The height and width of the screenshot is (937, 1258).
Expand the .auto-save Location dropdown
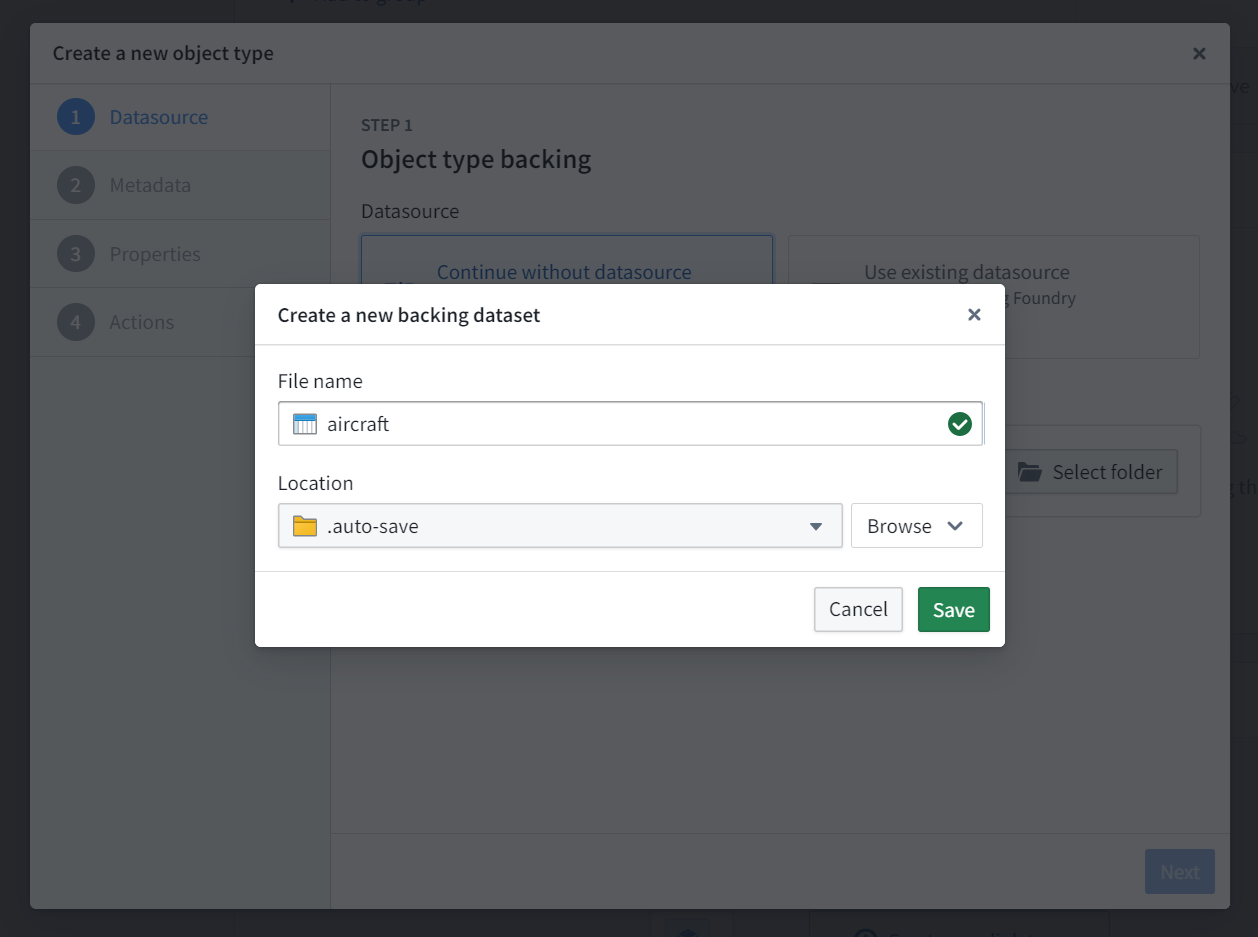pyautogui.click(x=560, y=526)
